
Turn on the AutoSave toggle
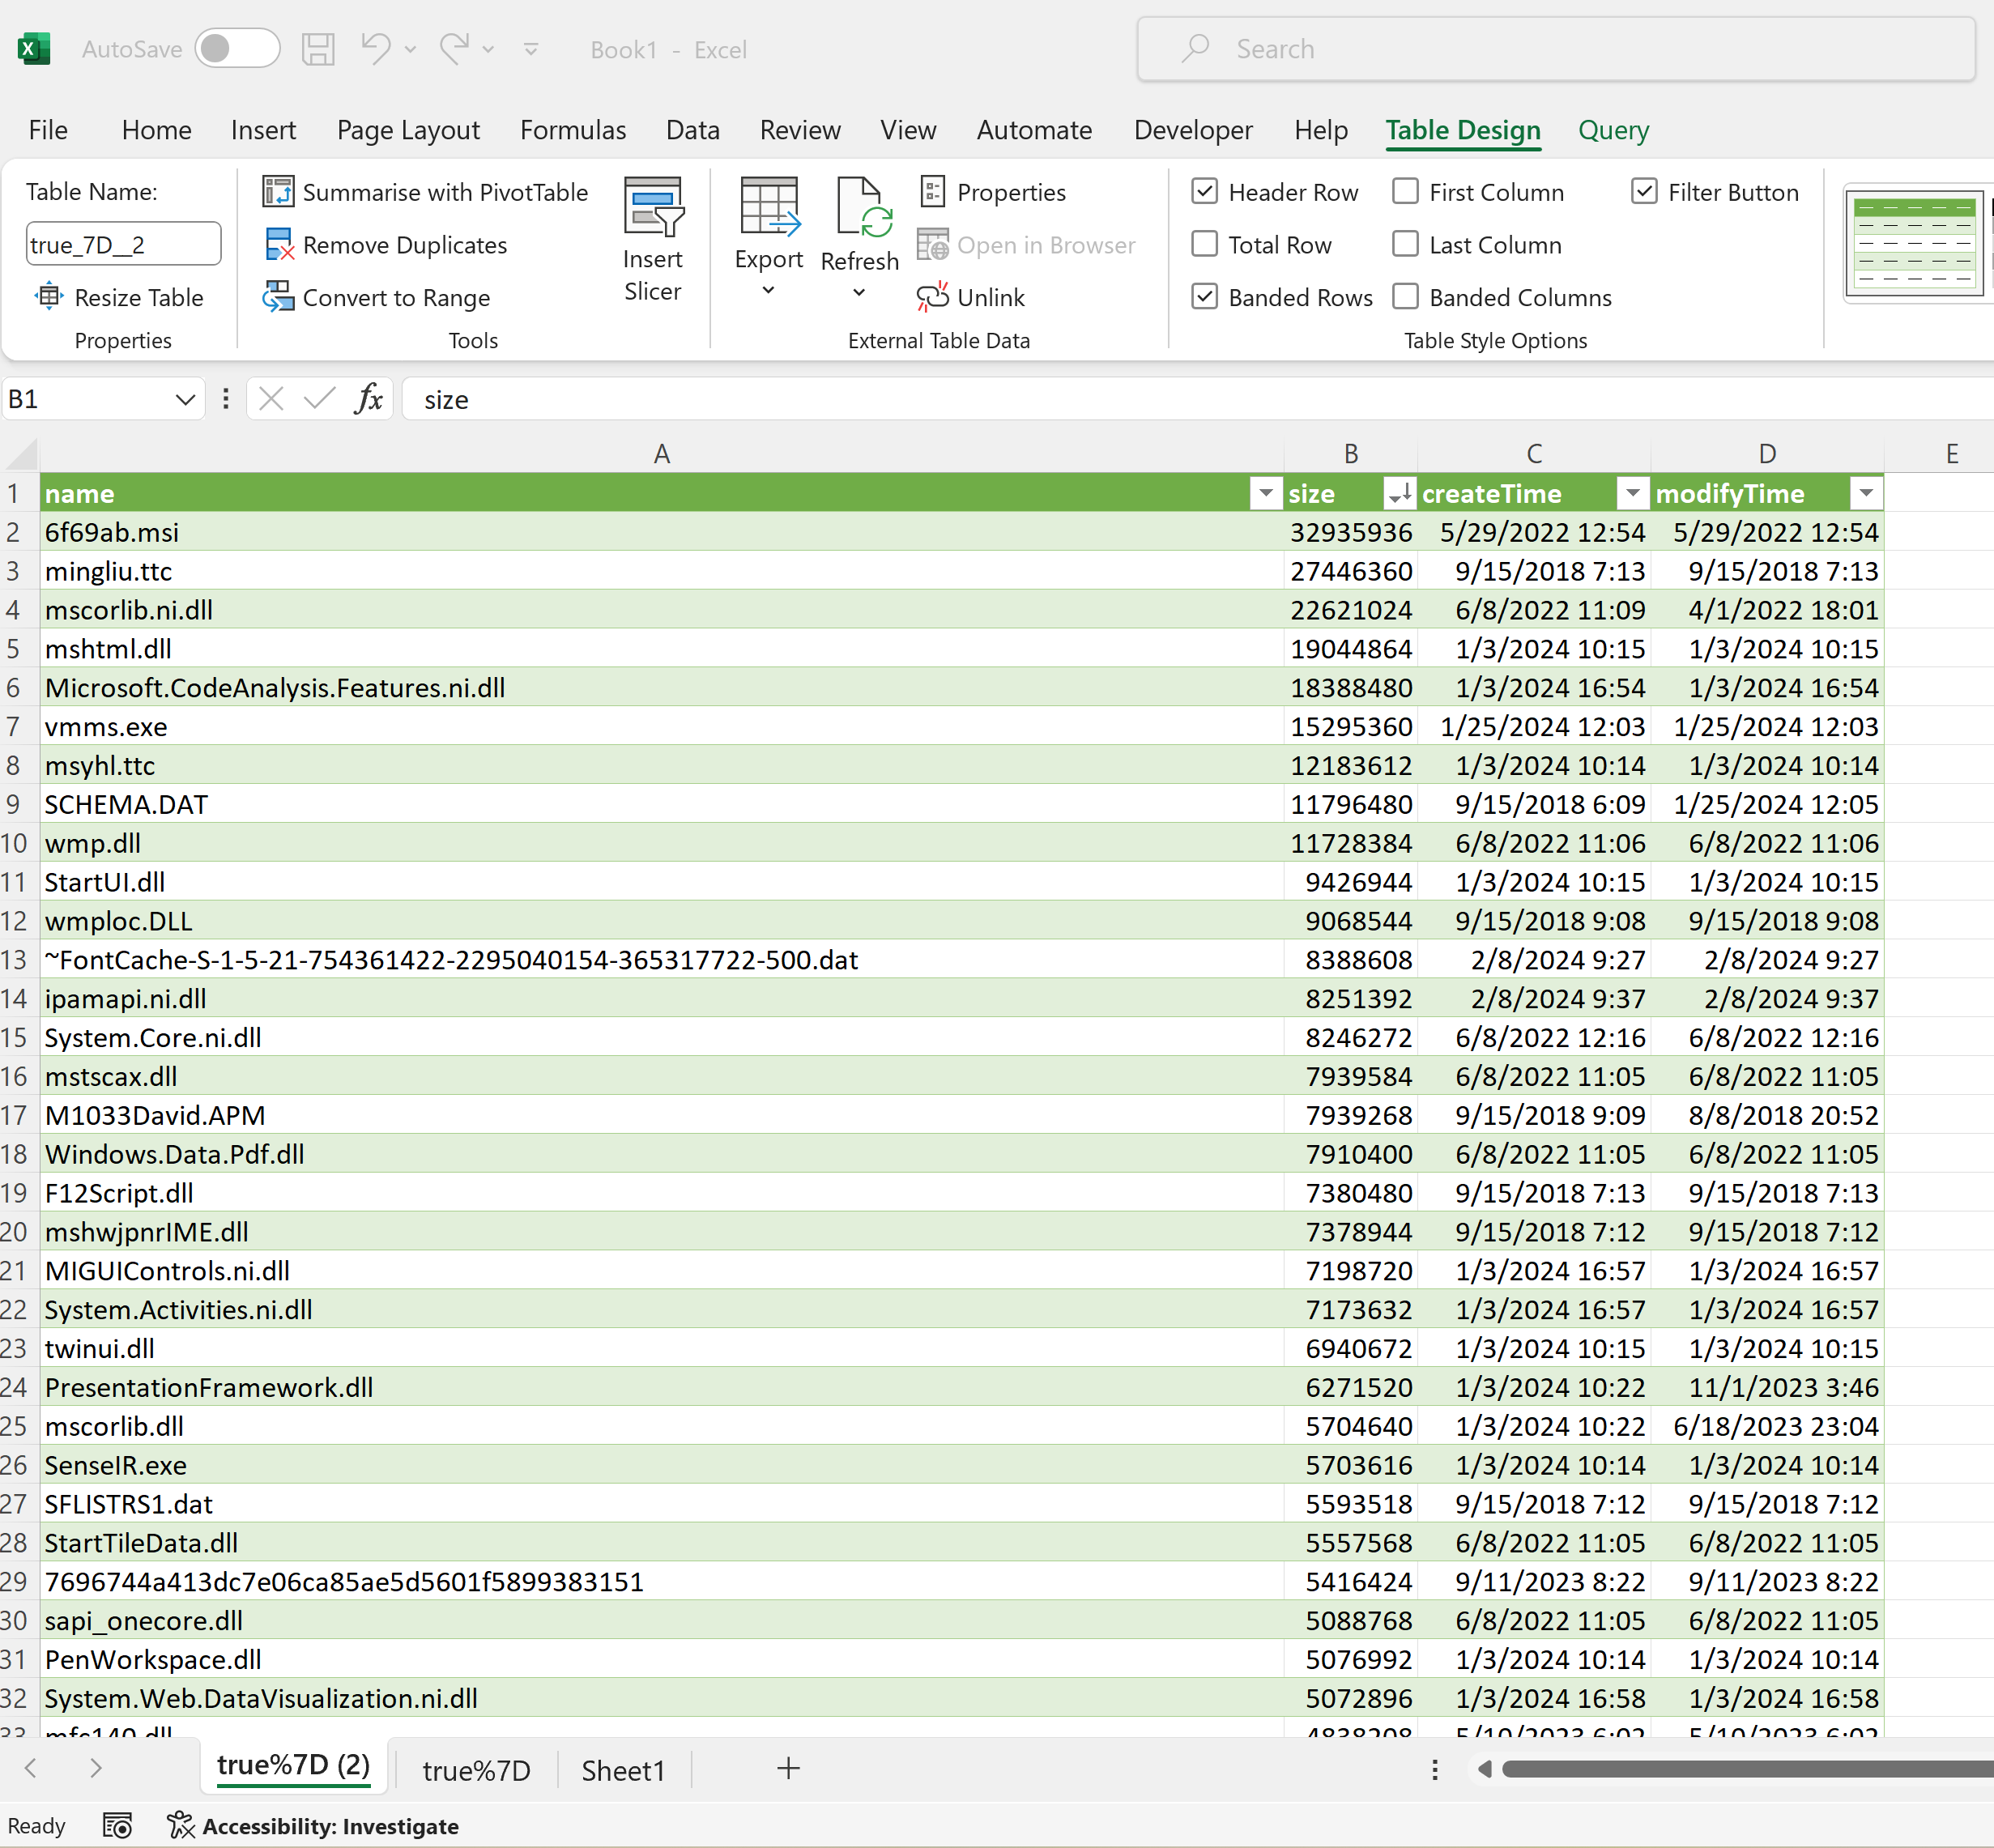(x=237, y=49)
